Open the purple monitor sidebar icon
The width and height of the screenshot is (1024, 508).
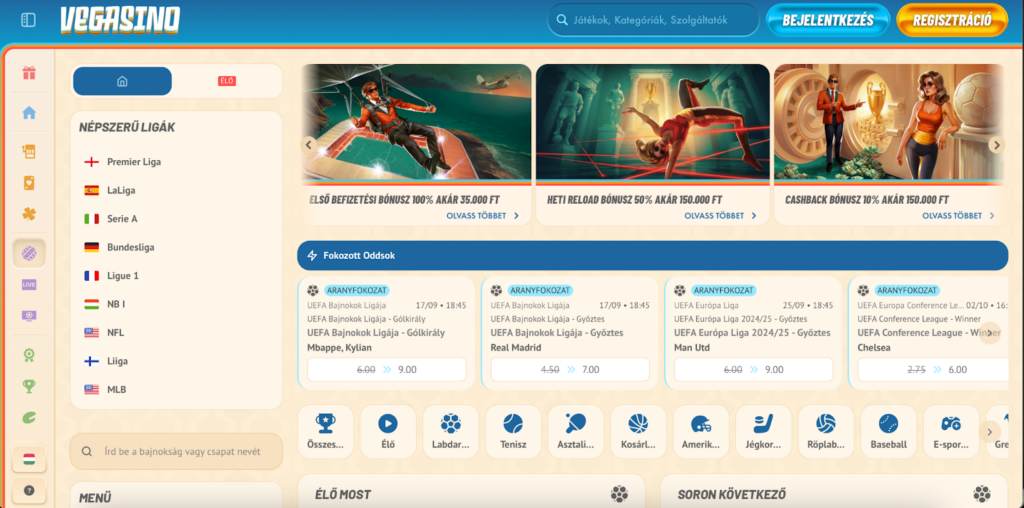tap(29, 315)
